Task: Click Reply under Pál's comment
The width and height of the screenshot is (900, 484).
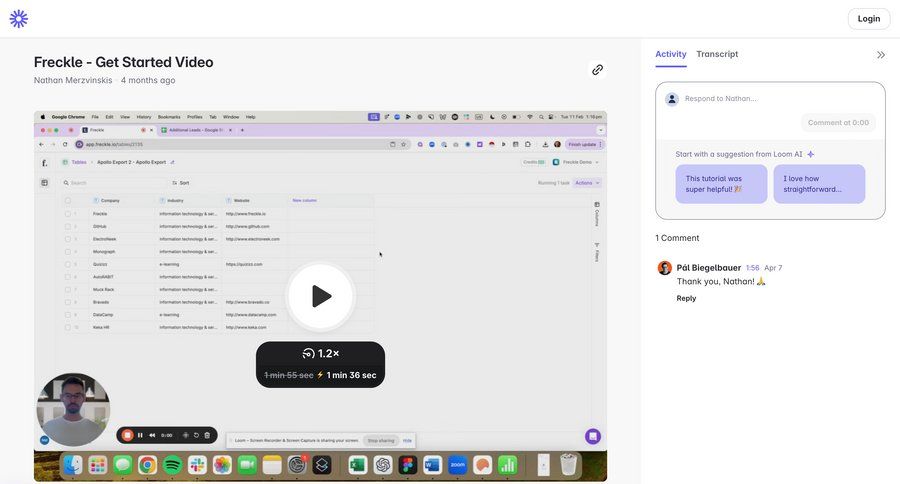Action: coord(686,298)
